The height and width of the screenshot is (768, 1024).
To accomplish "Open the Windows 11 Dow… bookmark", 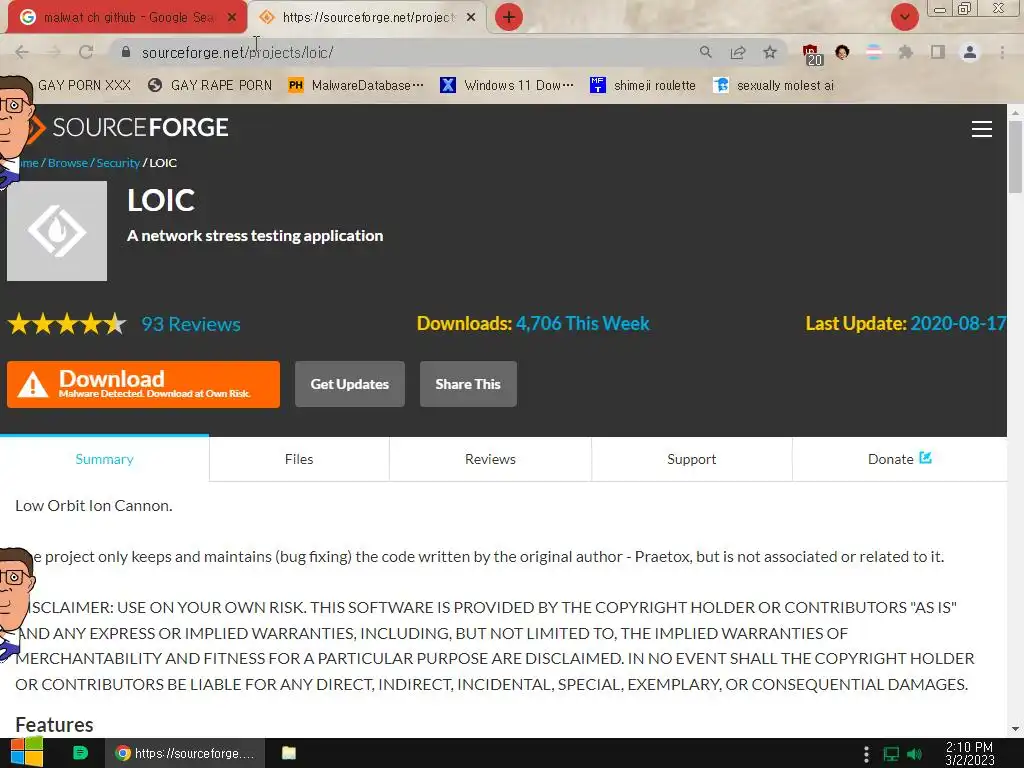I will coord(507,86).
